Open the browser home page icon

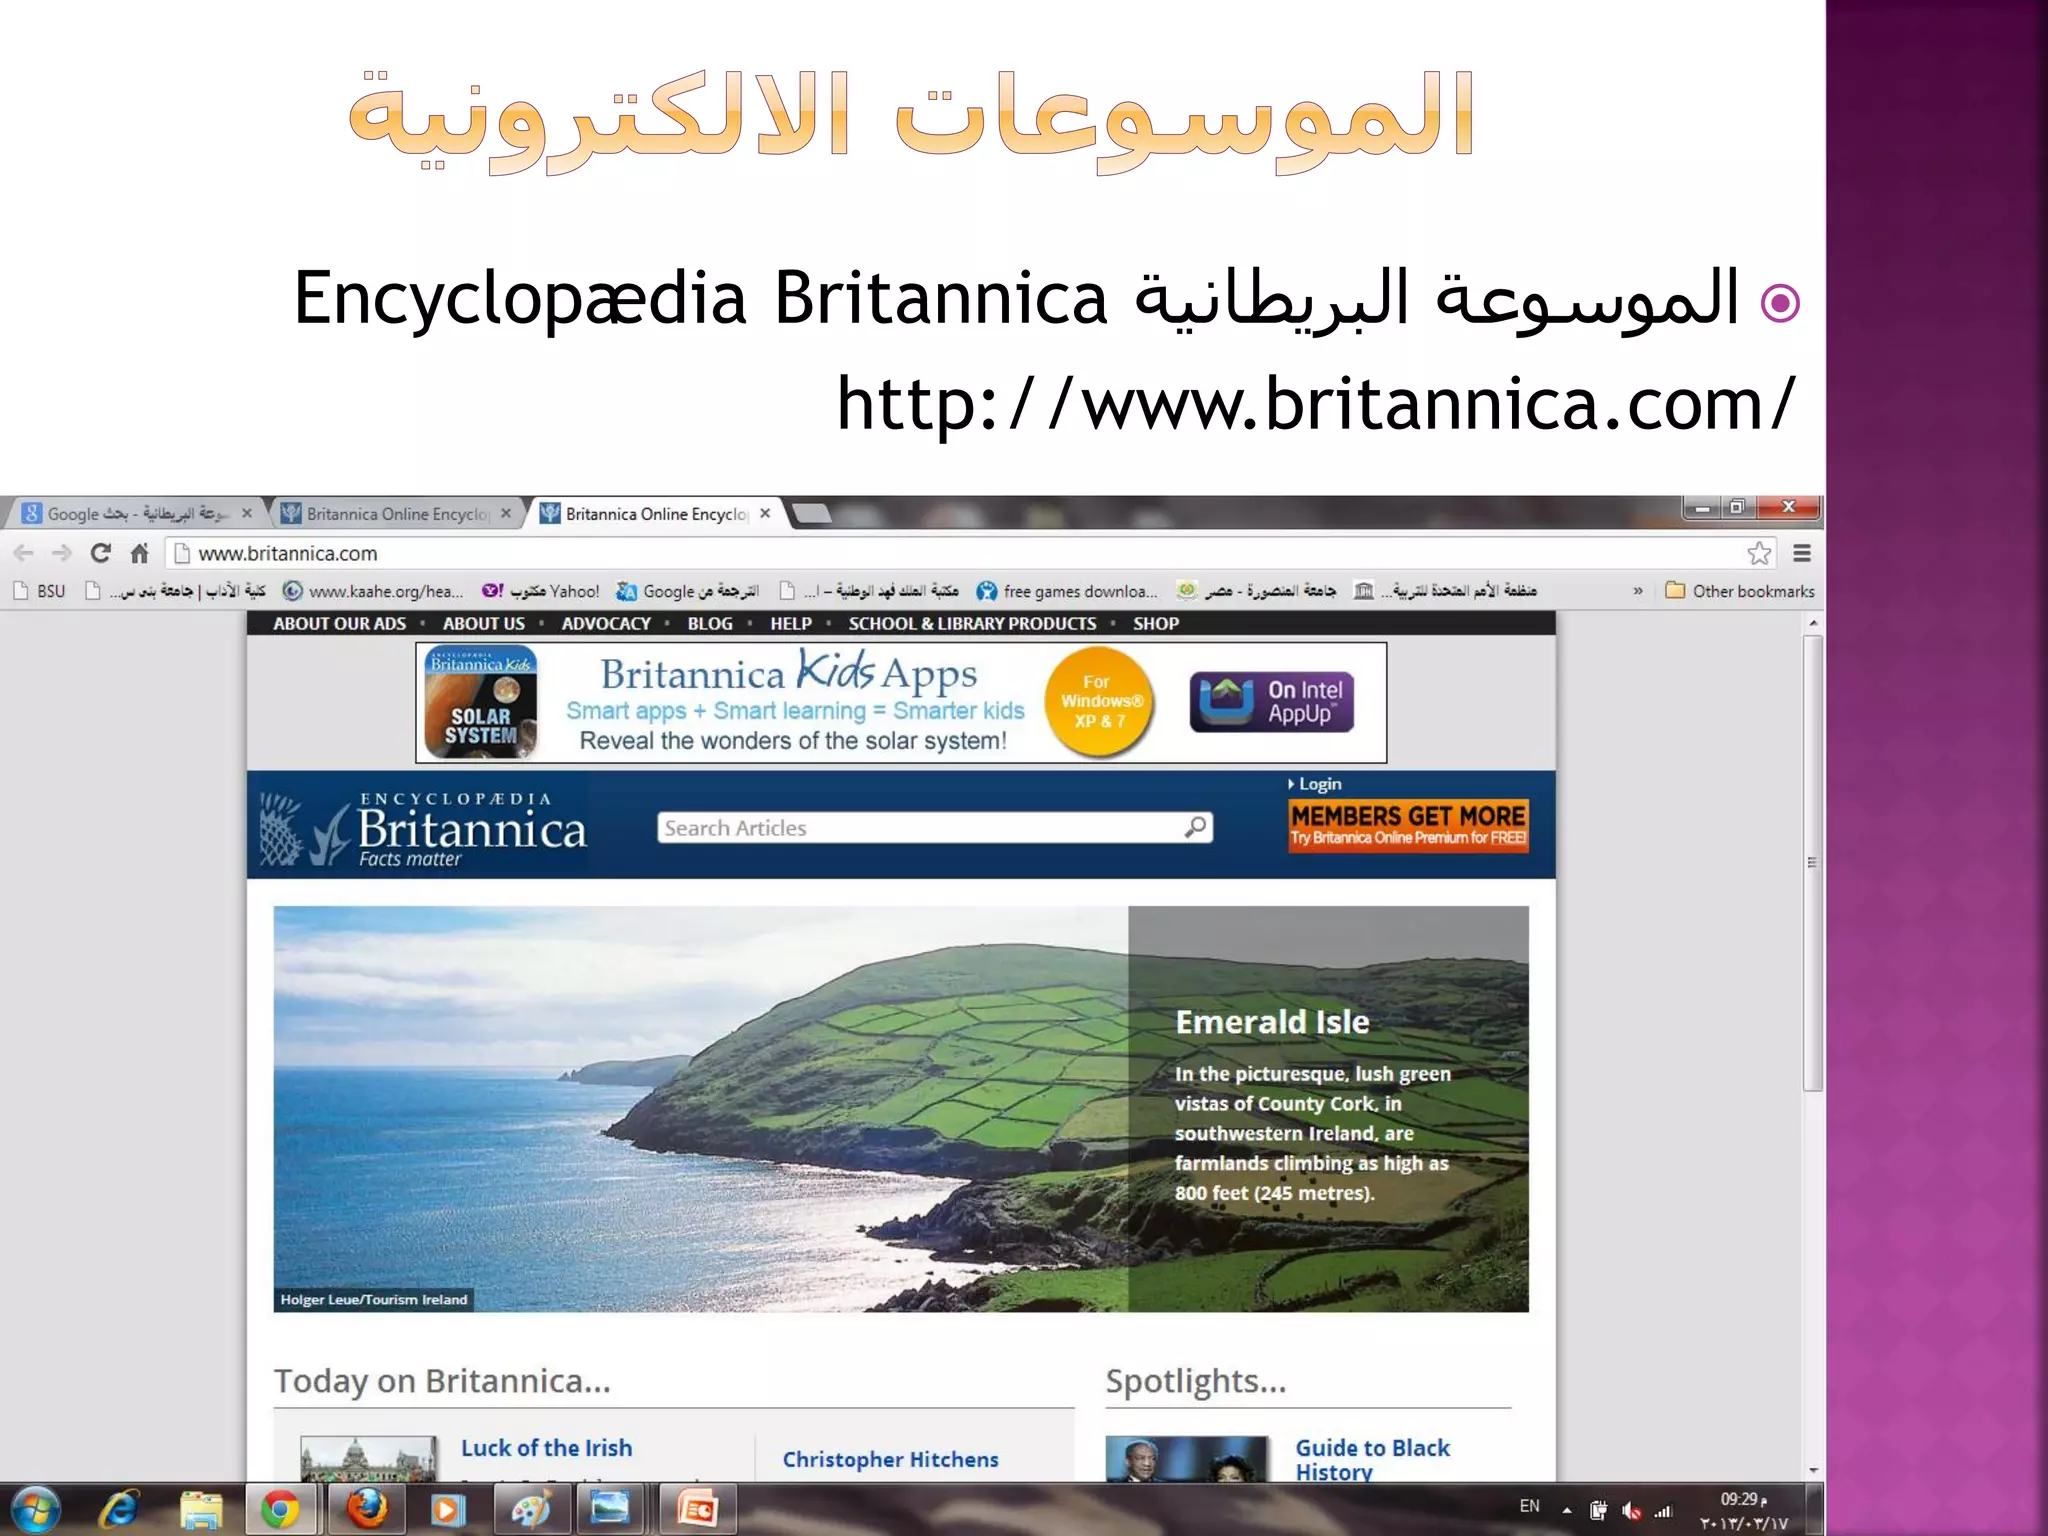point(140,553)
